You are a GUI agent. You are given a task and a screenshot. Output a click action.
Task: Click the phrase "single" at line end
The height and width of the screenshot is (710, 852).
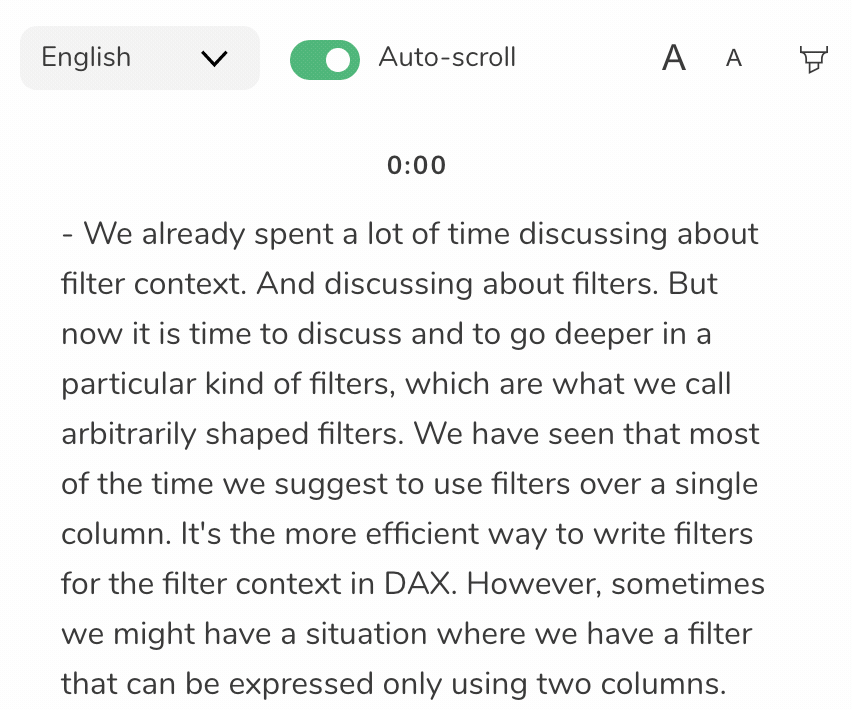coord(716,484)
